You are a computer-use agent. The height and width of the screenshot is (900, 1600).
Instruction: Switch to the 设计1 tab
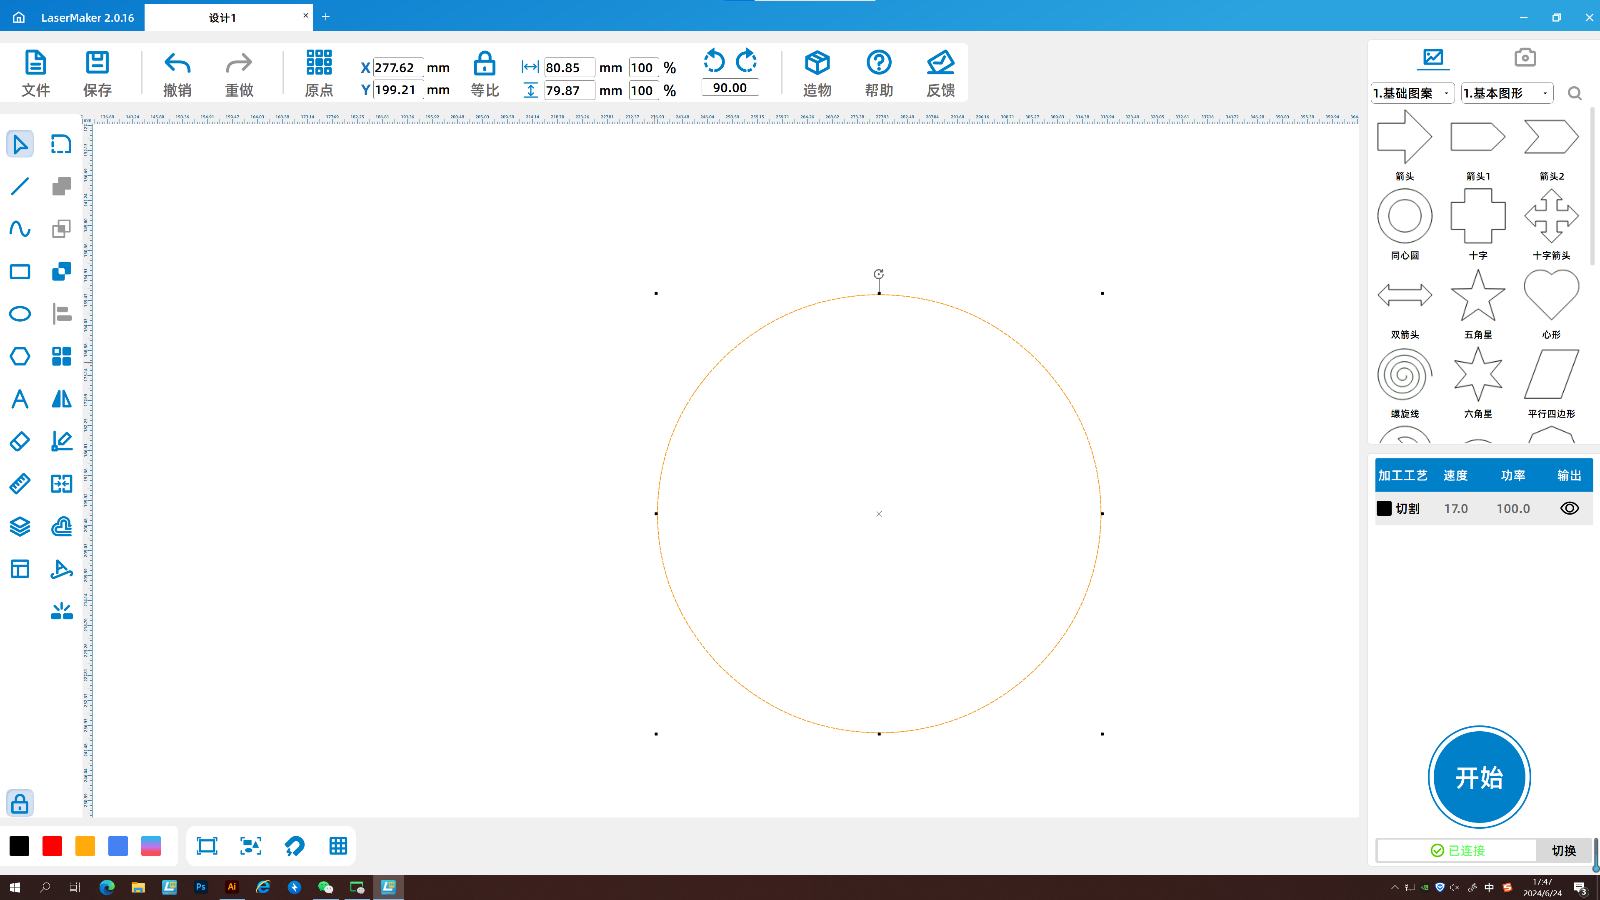223,18
